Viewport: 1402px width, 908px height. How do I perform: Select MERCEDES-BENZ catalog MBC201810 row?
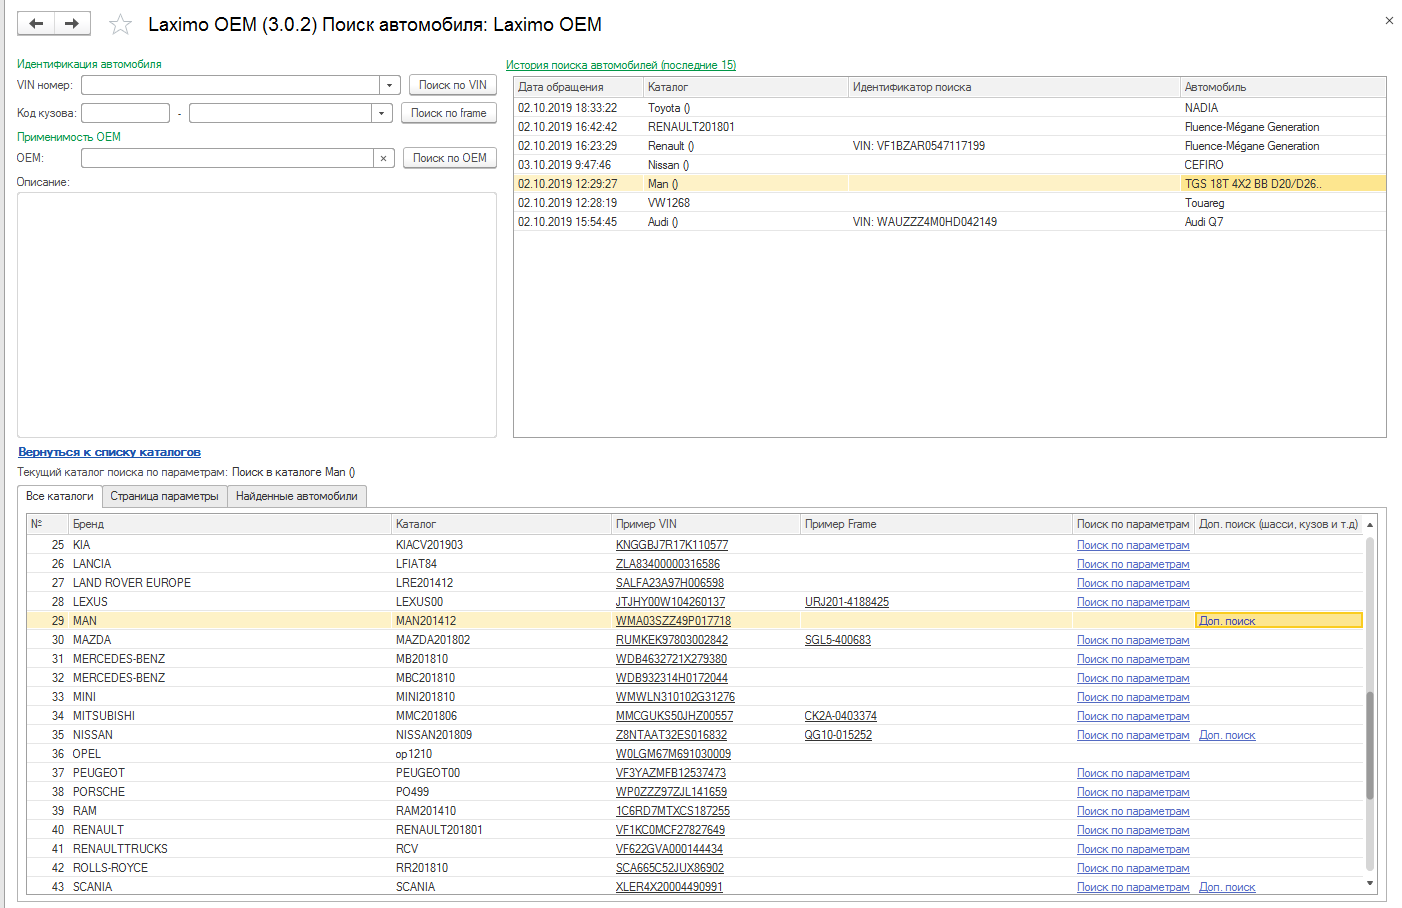point(695,678)
